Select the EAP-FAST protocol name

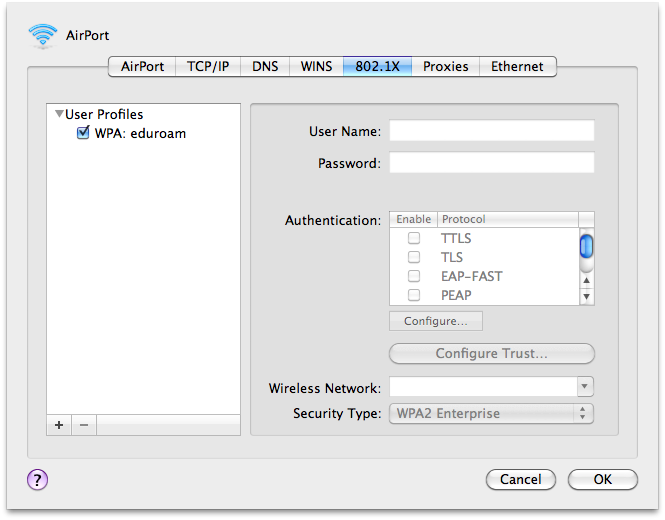pos(472,277)
